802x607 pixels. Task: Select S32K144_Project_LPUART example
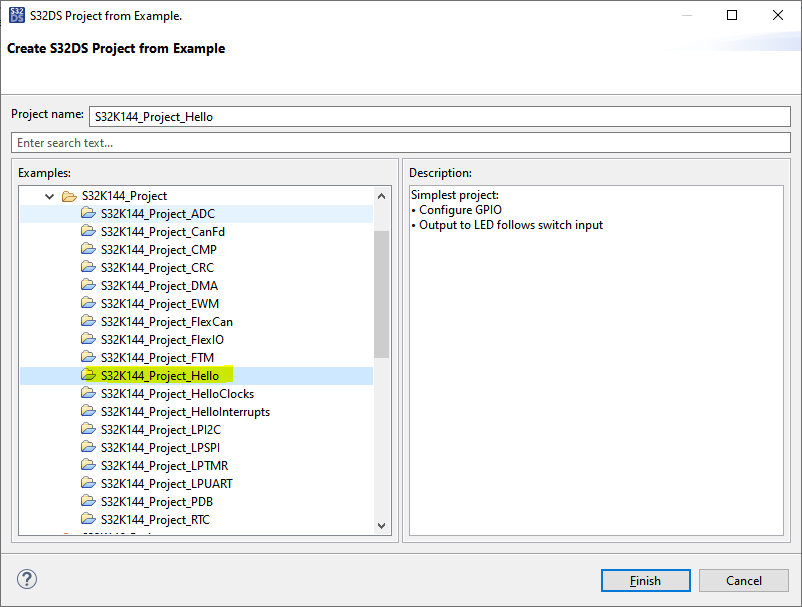(x=167, y=484)
